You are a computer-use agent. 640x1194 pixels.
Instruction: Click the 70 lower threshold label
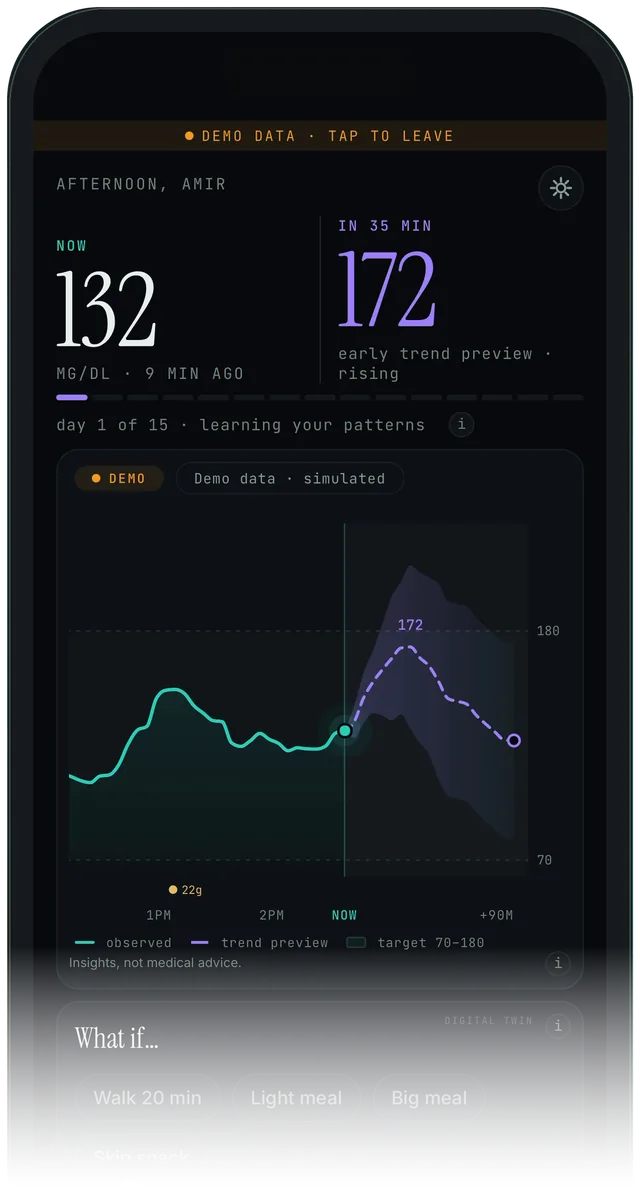(x=544, y=860)
